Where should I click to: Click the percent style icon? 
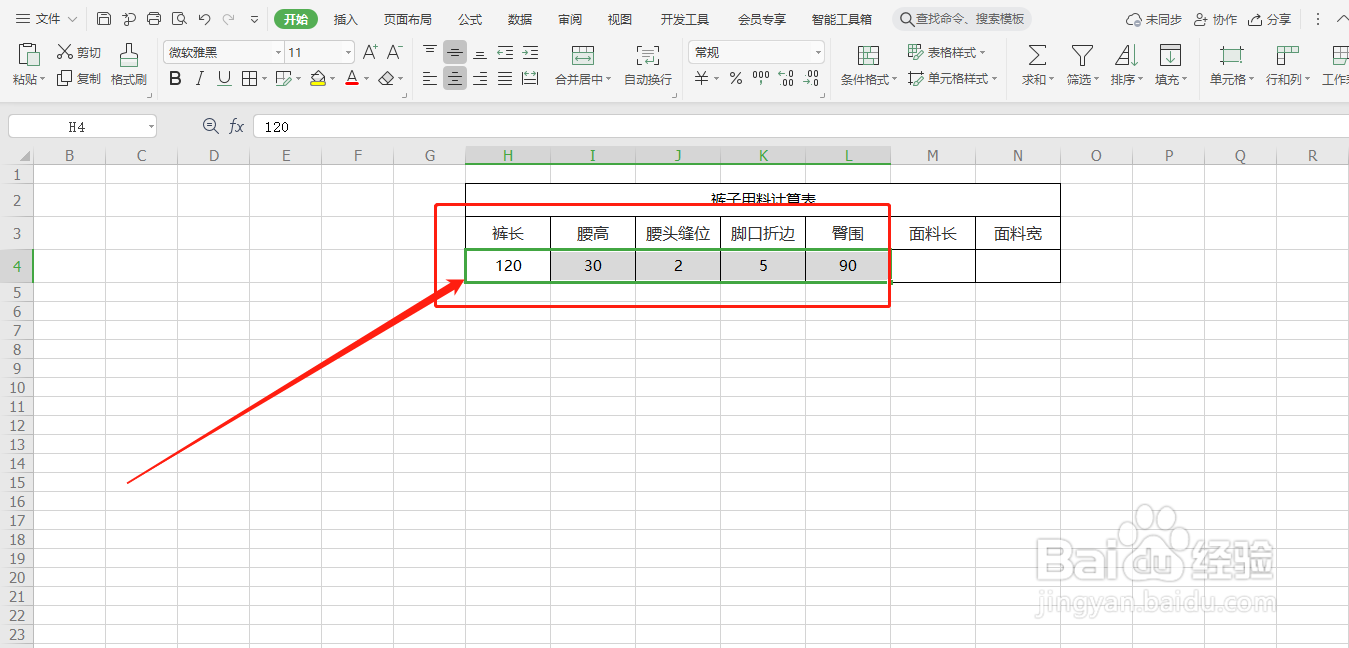pos(734,79)
